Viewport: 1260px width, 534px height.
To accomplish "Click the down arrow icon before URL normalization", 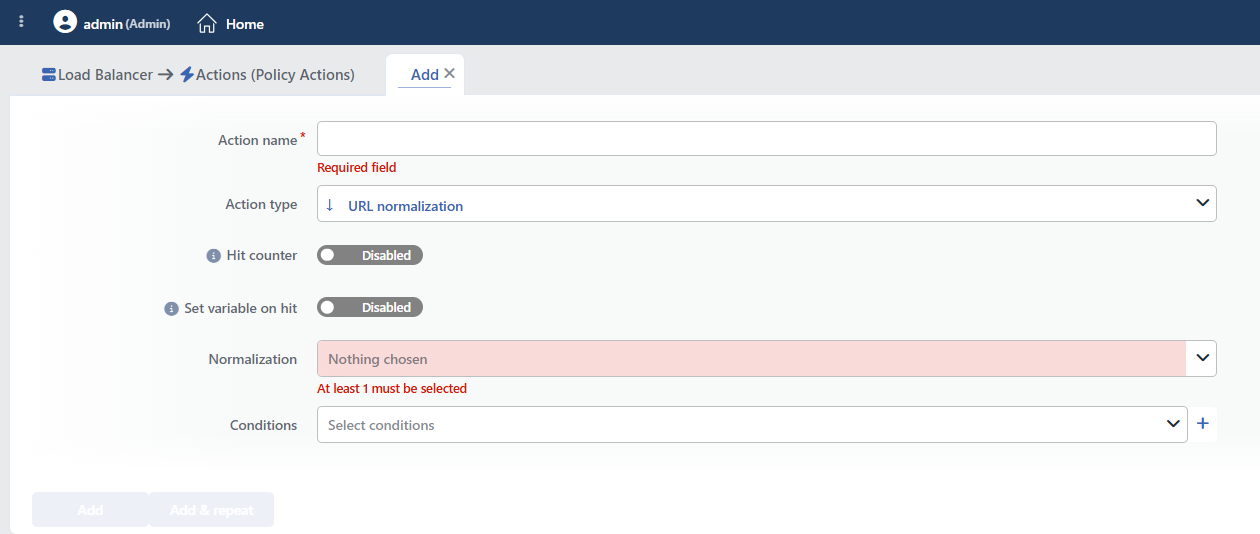I will click(x=330, y=205).
